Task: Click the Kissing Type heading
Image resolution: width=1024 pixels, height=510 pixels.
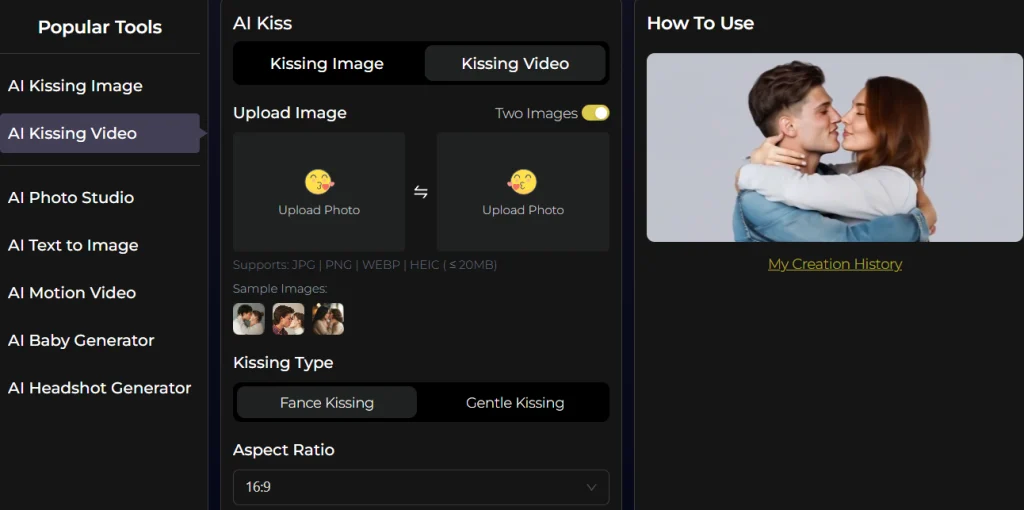Action: 283,362
